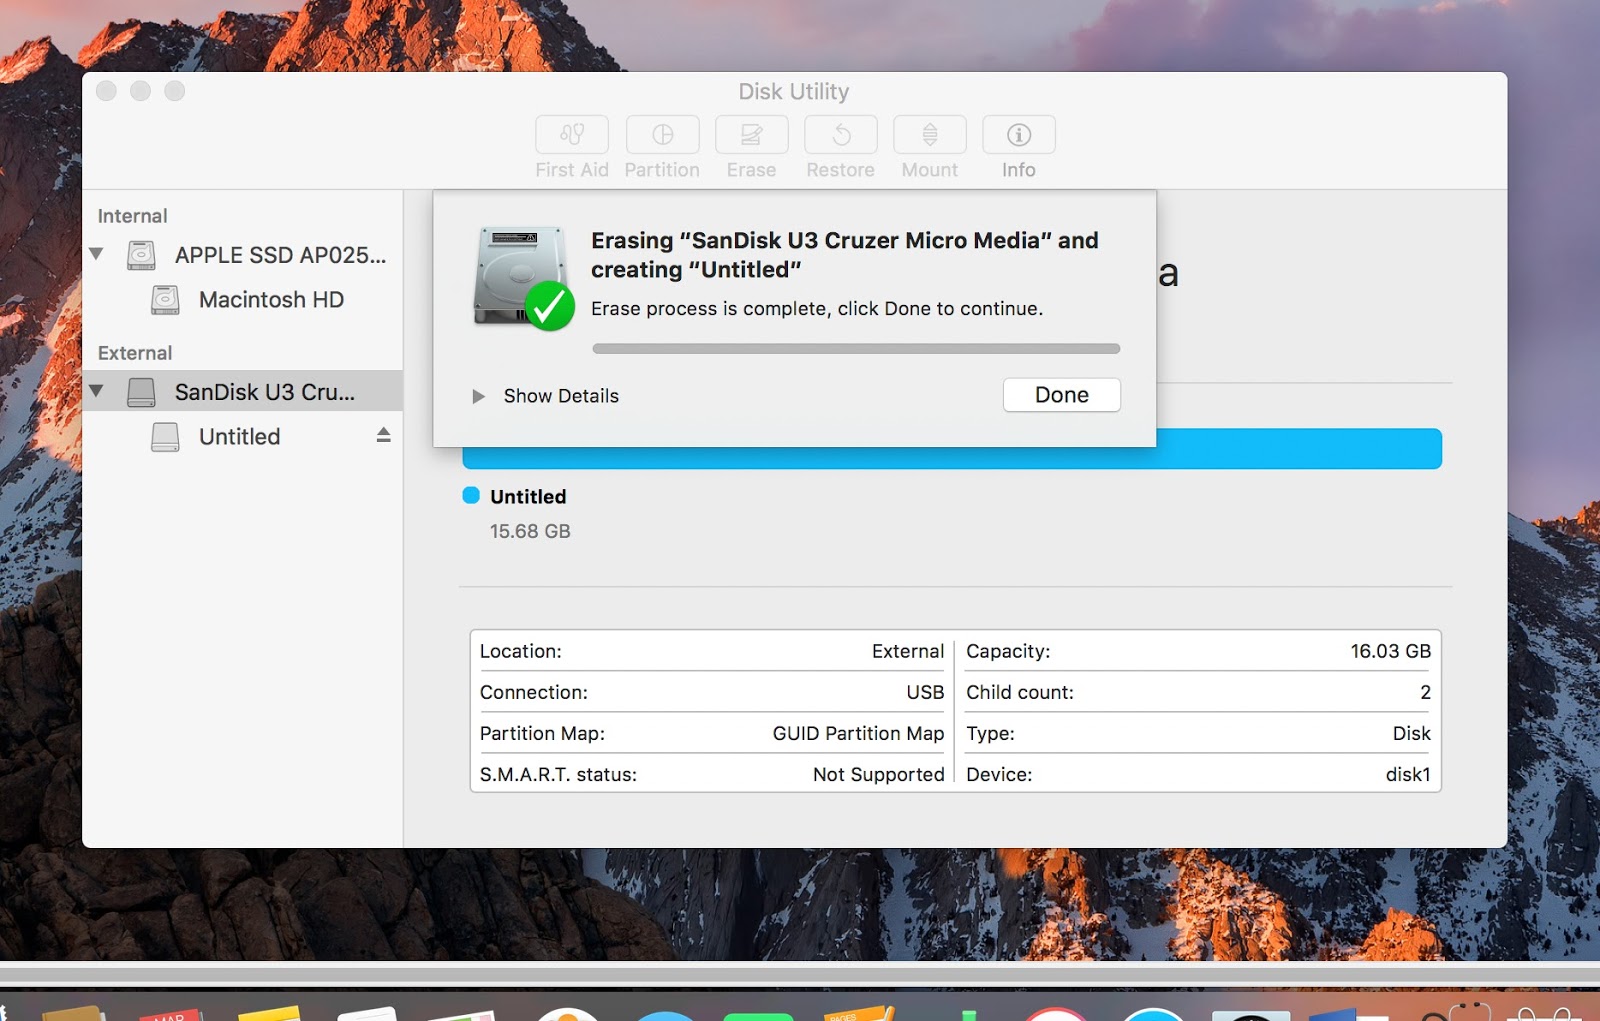Click the Mount toolbar icon
Viewport: 1600px width, 1021px height.
(930, 135)
